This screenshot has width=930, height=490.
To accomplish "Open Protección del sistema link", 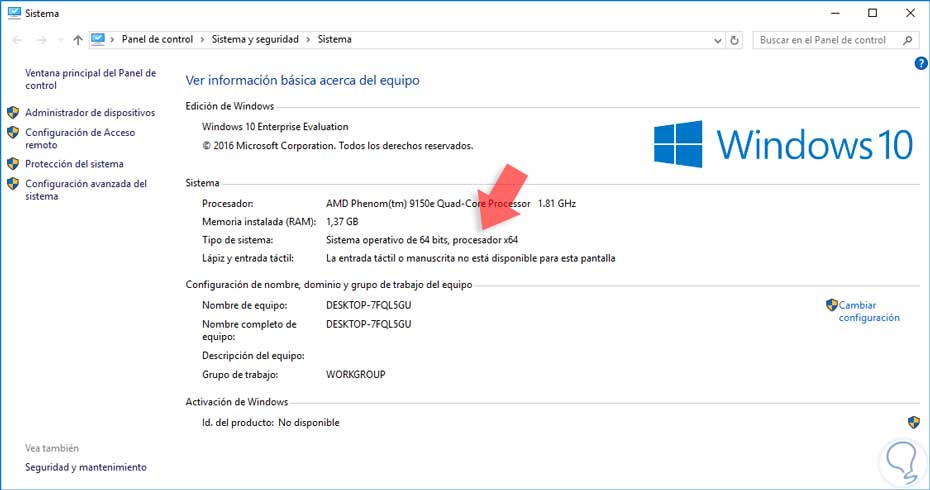I will coord(74,164).
